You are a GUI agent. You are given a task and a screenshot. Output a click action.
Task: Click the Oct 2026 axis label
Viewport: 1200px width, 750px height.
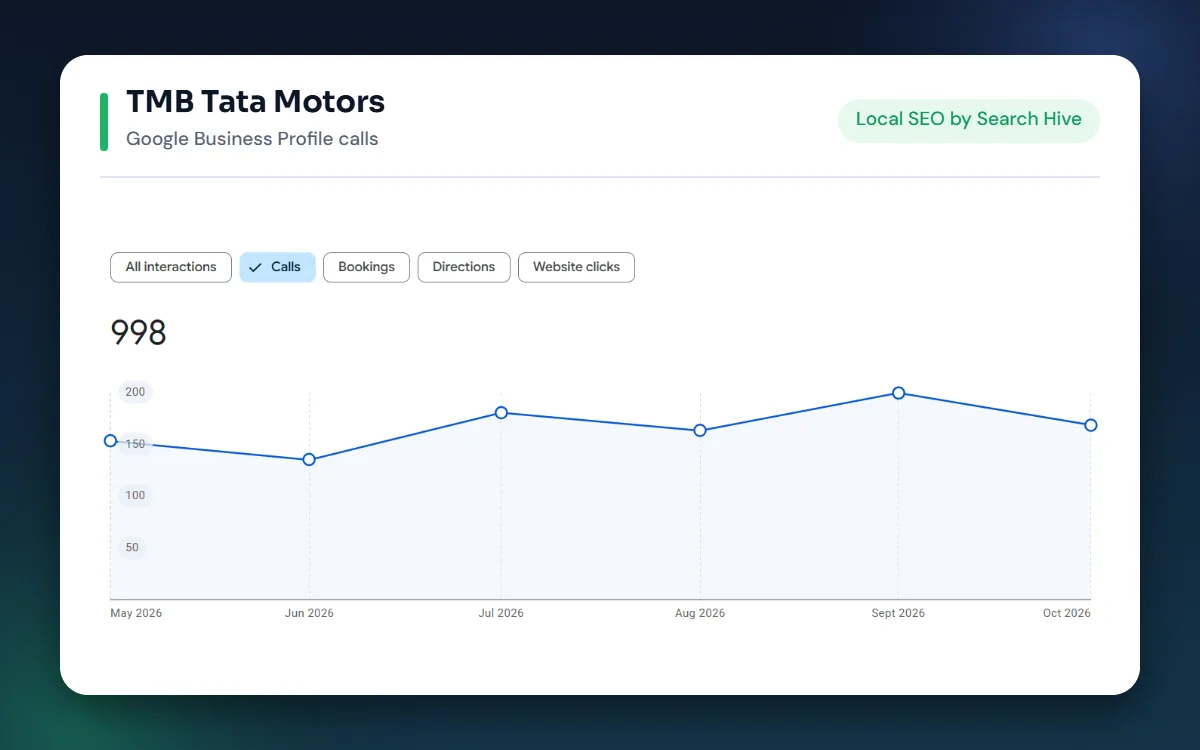click(x=1067, y=613)
